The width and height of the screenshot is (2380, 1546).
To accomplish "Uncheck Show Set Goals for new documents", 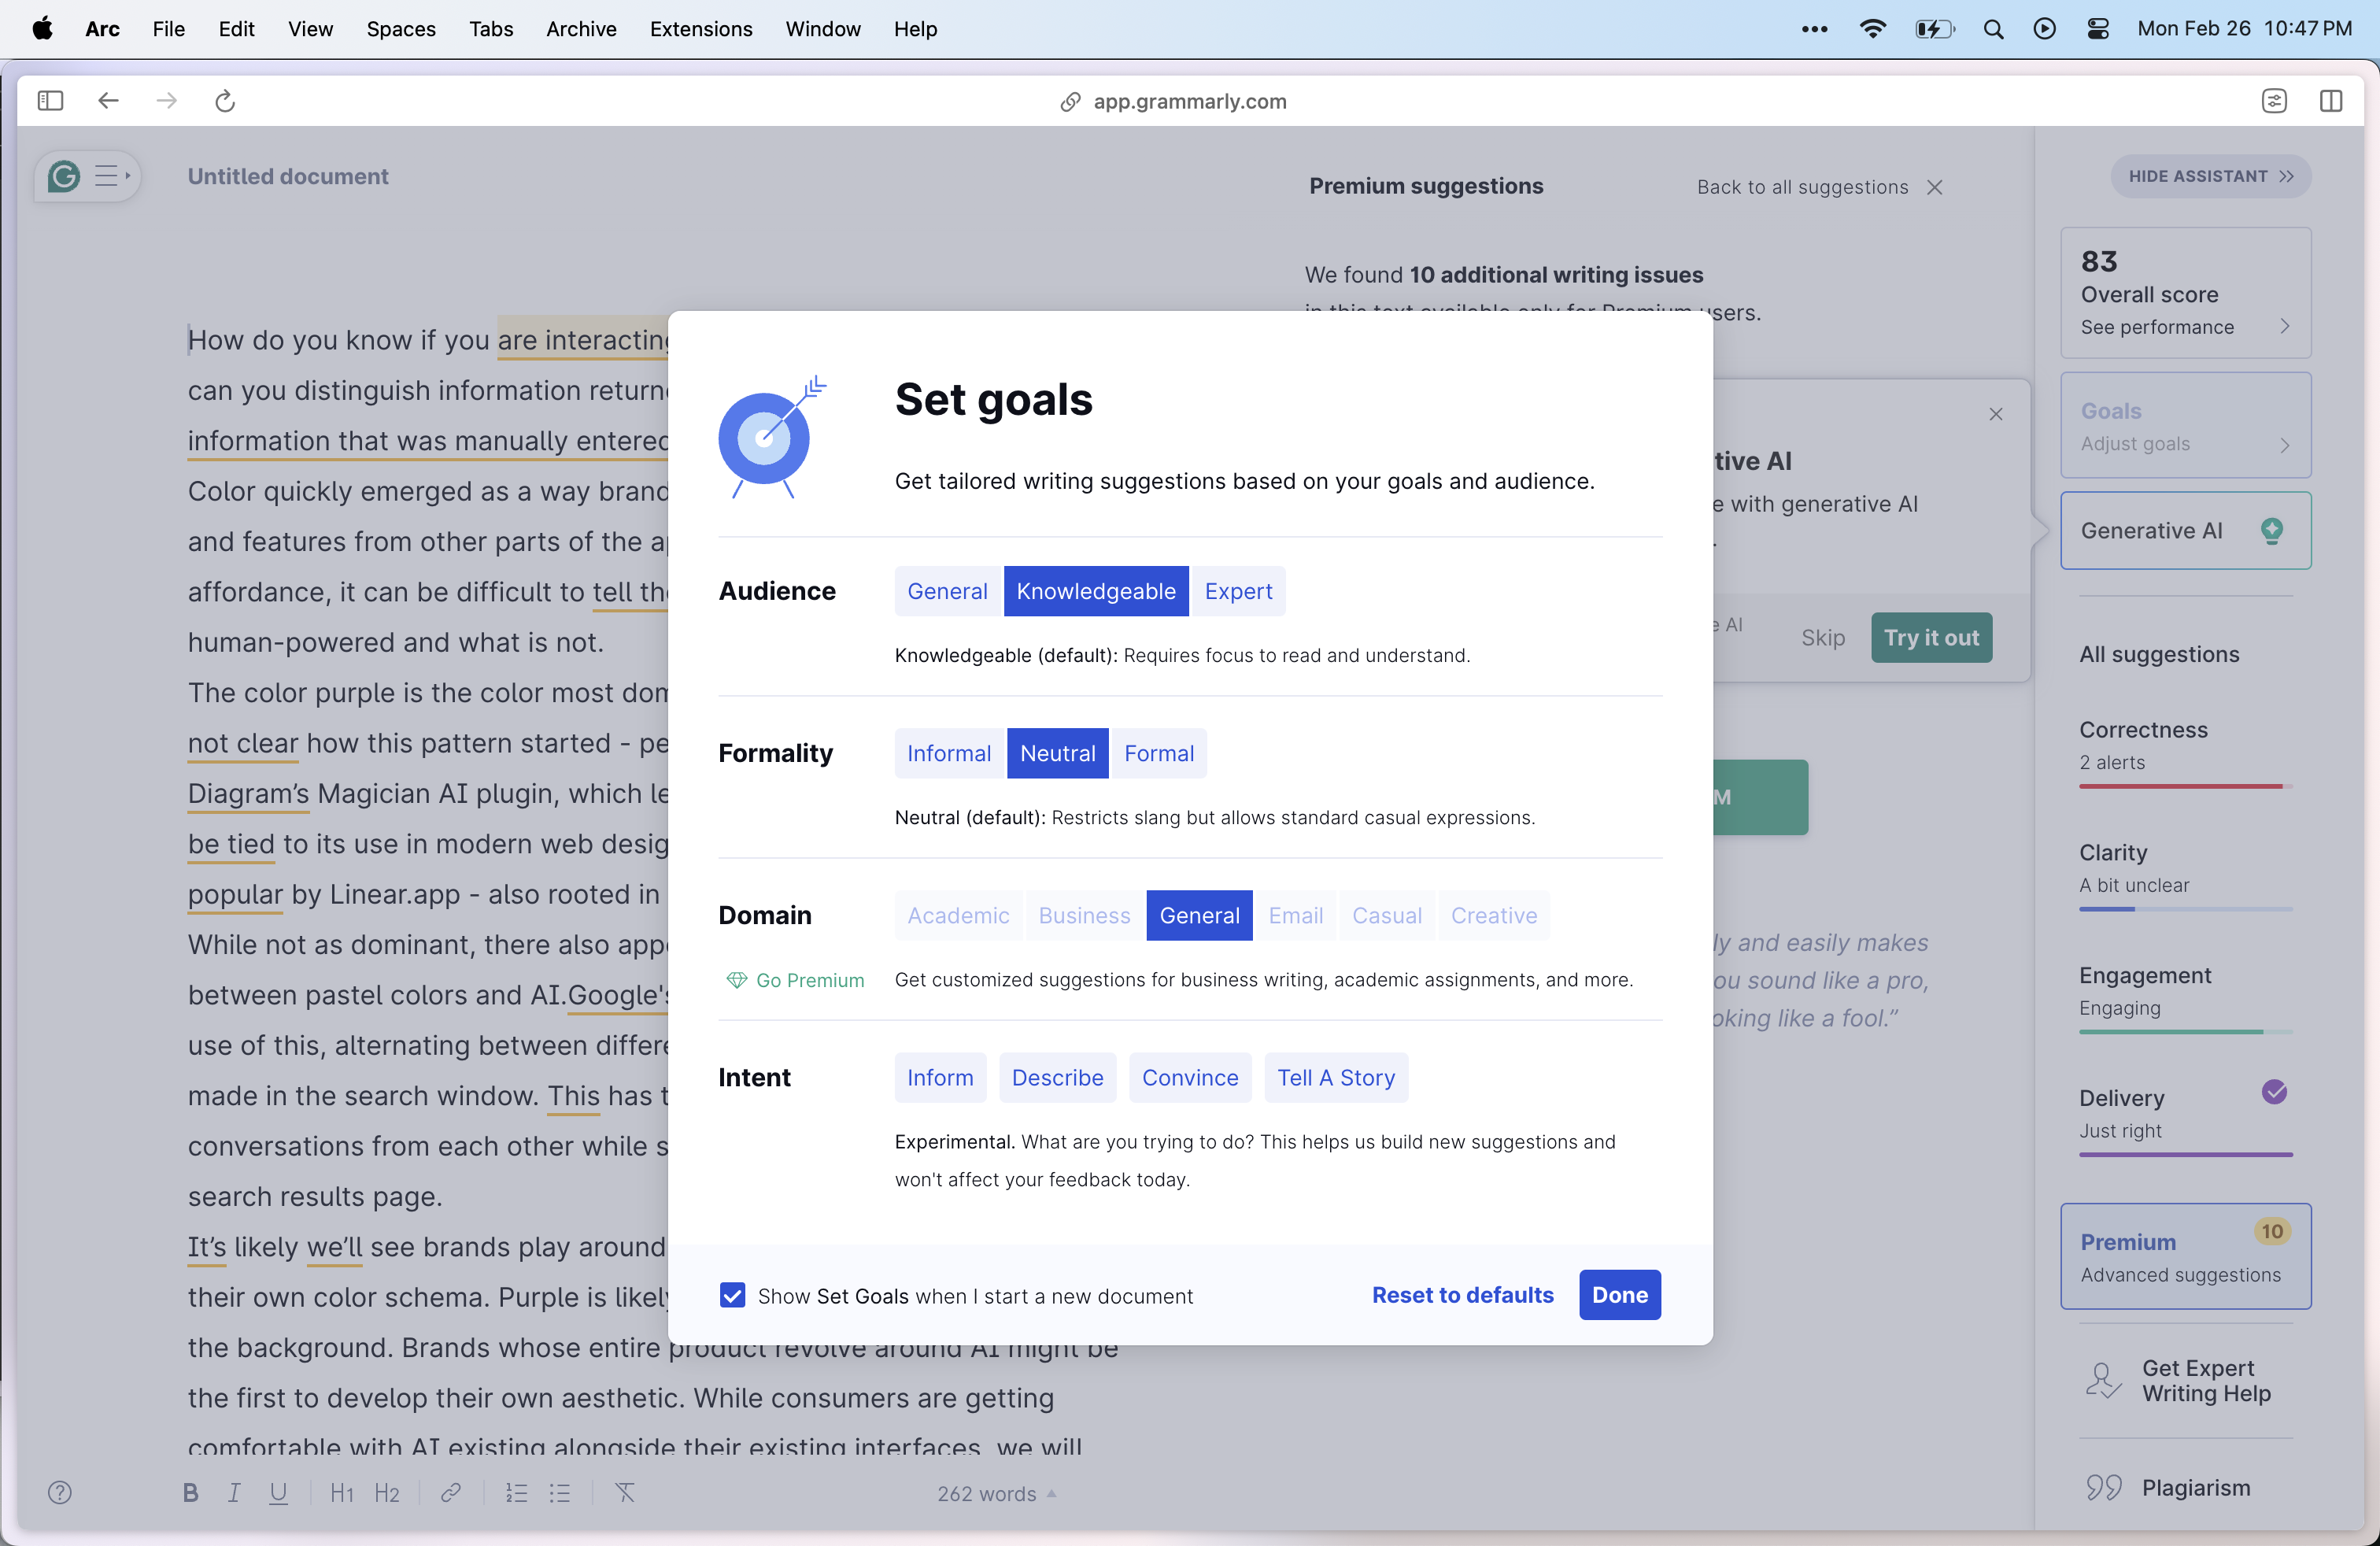I will click(732, 1295).
